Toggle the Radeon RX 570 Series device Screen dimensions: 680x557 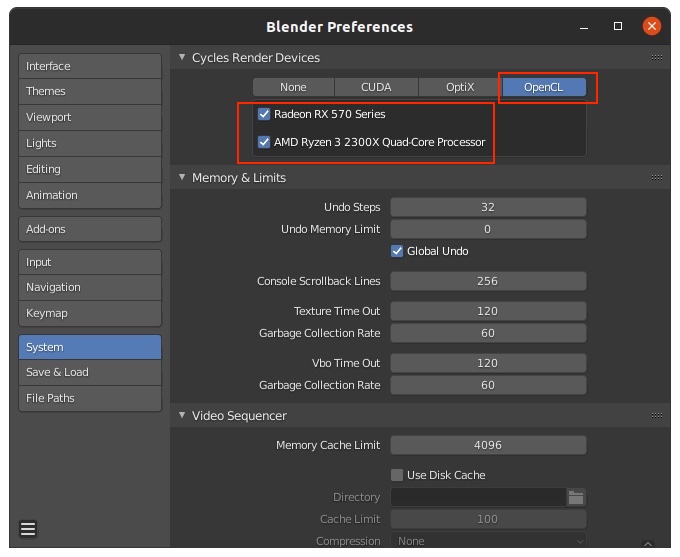click(x=264, y=114)
